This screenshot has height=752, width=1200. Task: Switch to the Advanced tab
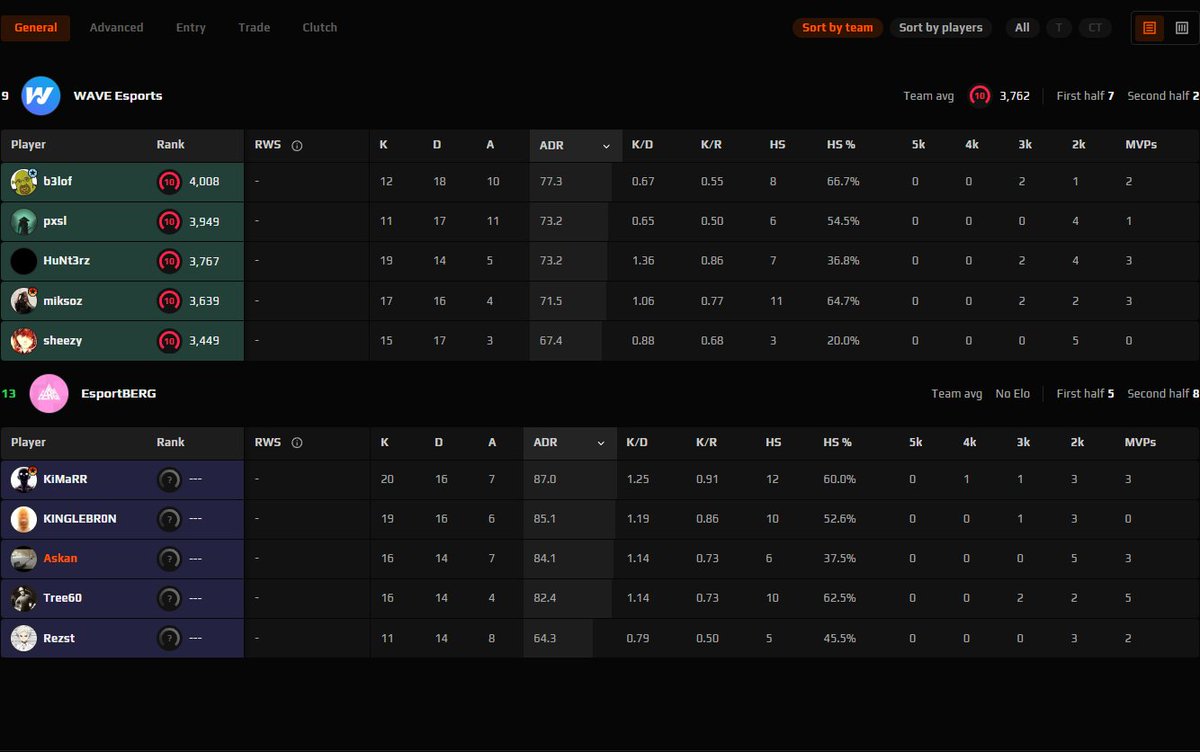tap(116, 28)
